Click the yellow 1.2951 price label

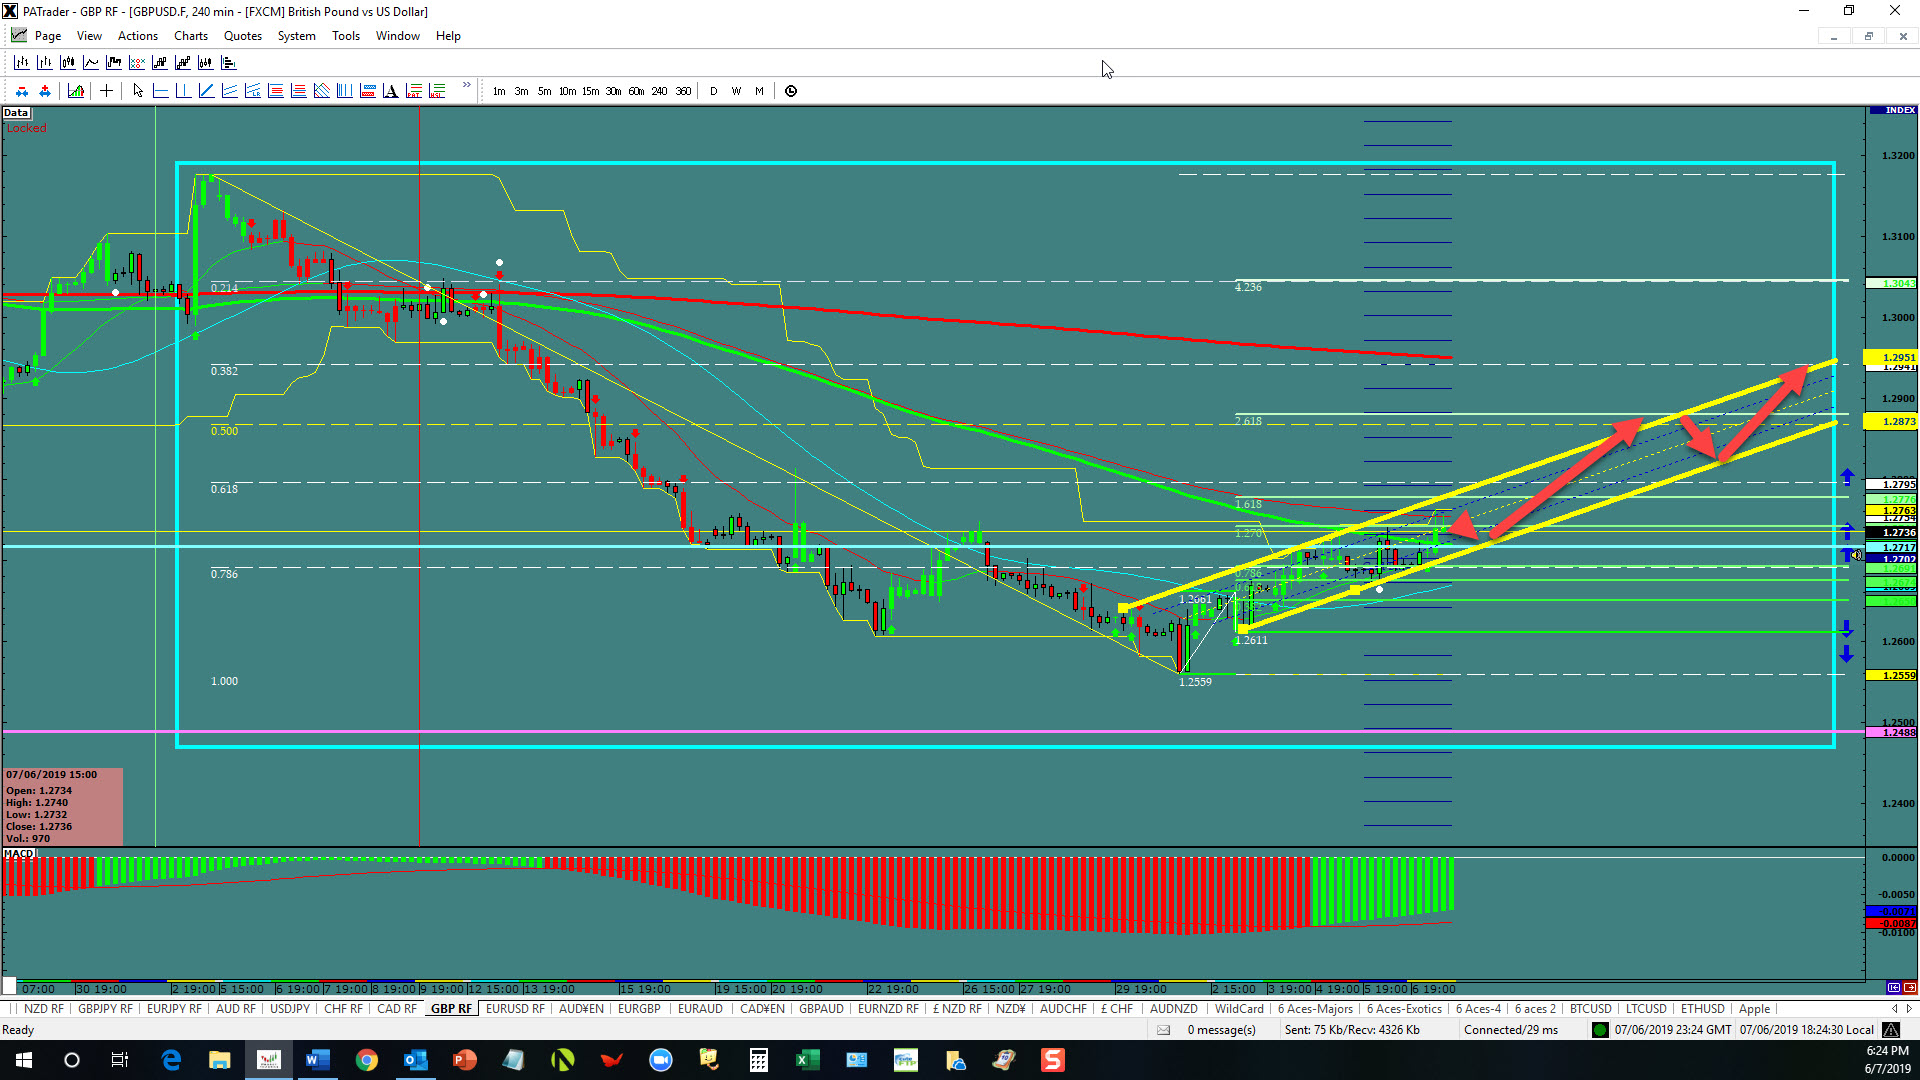click(x=1891, y=357)
